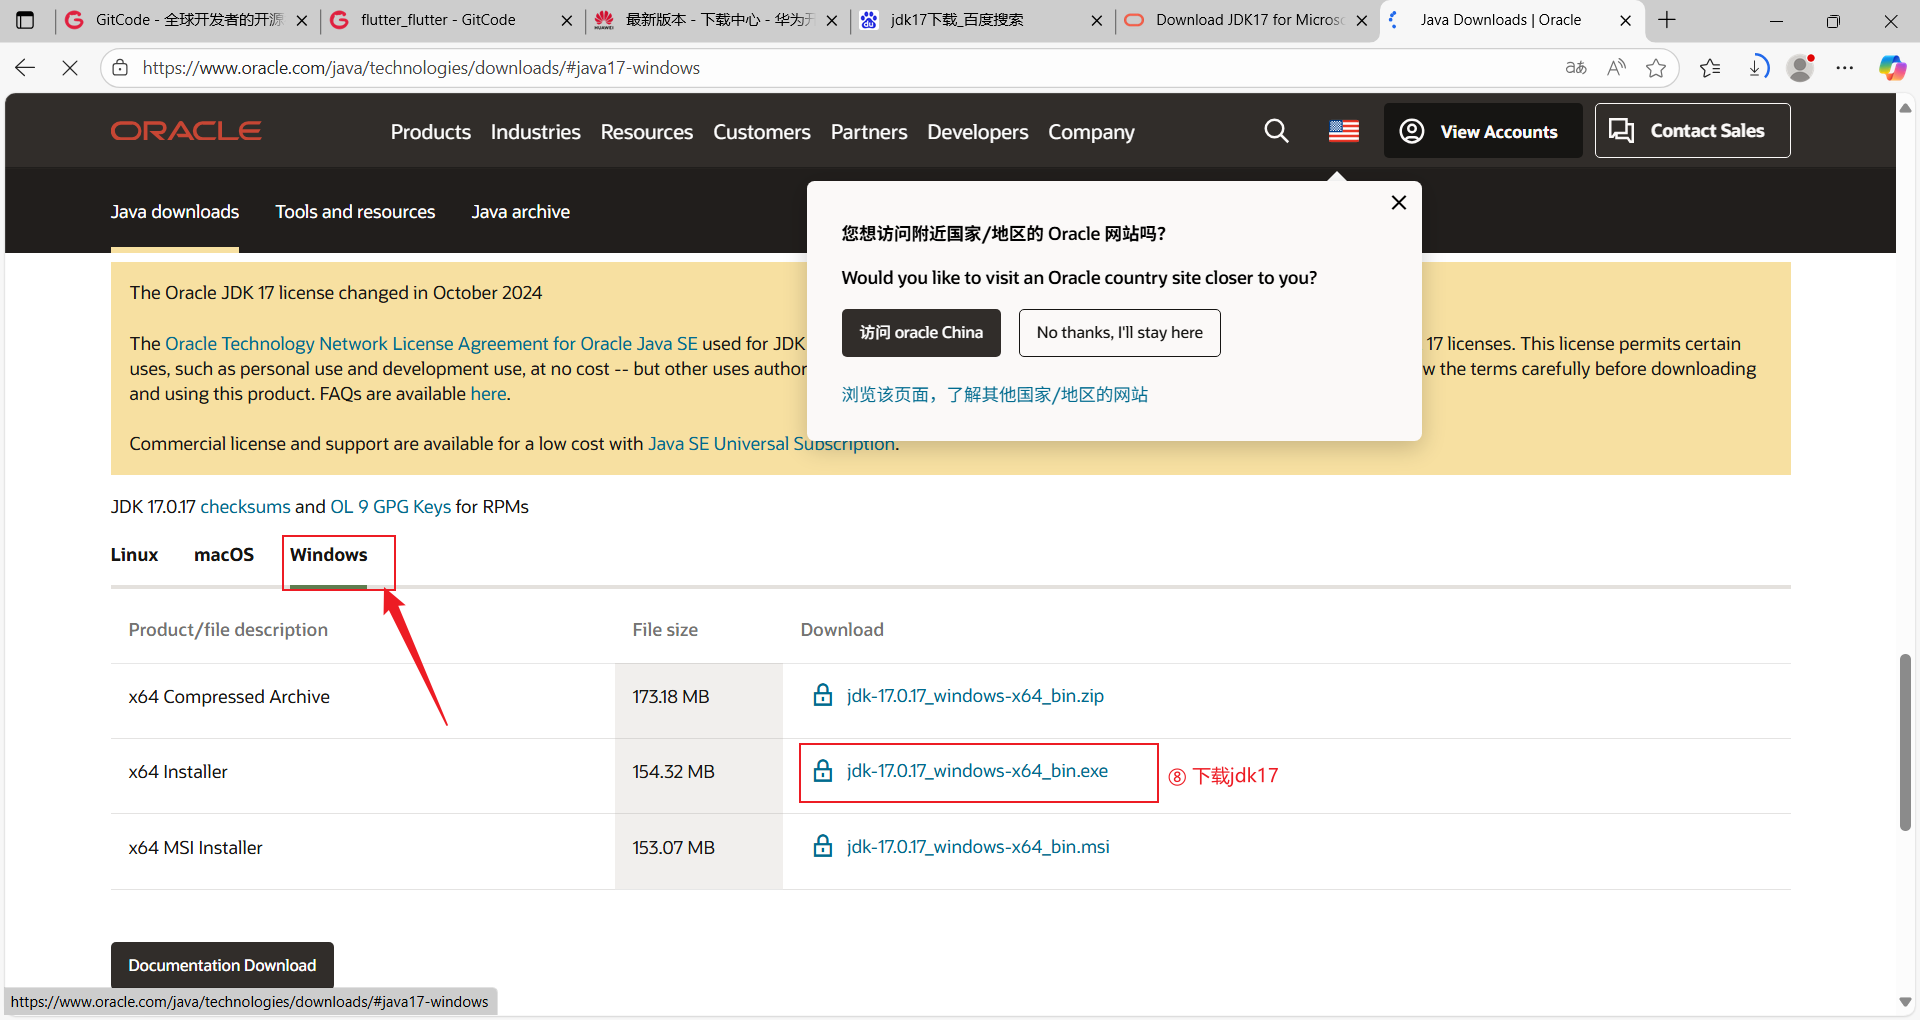Click View Accounts button

coord(1483,131)
